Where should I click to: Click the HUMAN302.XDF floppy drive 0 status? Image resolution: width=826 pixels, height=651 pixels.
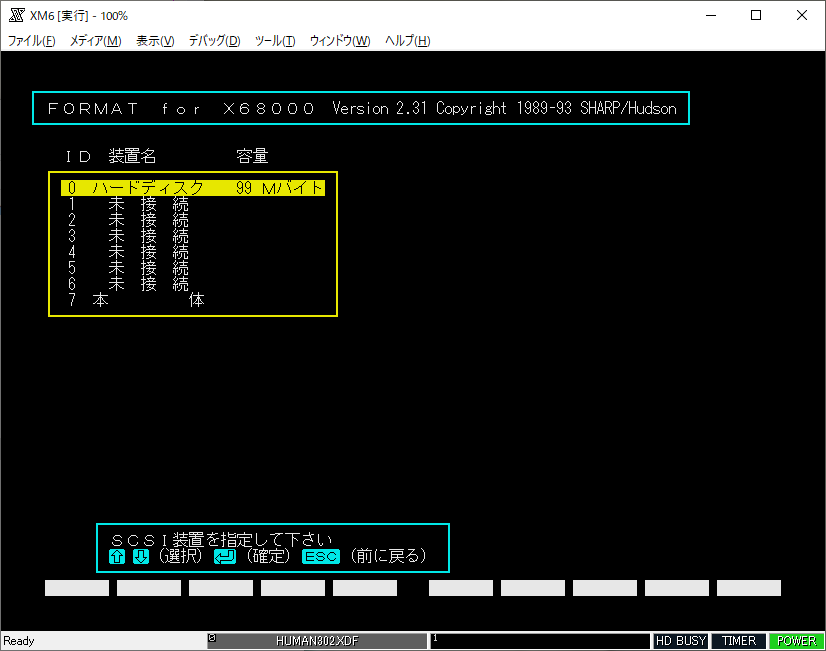click(317, 641)
